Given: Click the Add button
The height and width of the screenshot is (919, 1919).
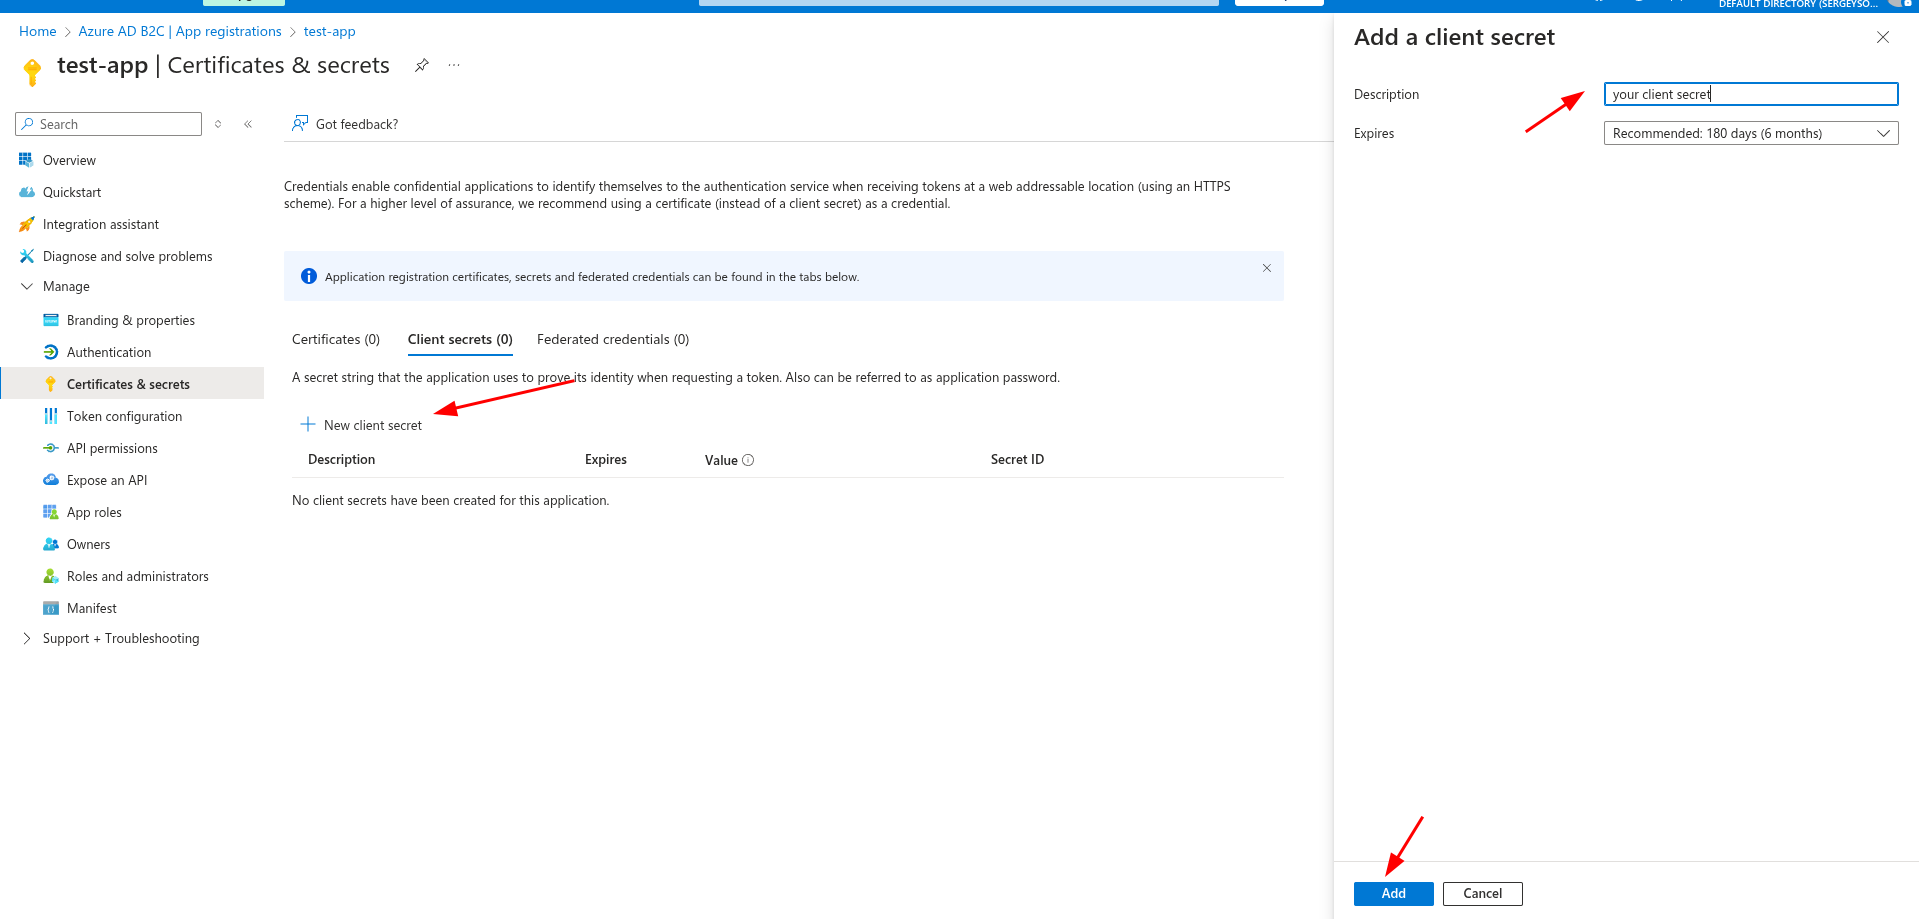Looking at the screenshot, I should (1394, 894).
